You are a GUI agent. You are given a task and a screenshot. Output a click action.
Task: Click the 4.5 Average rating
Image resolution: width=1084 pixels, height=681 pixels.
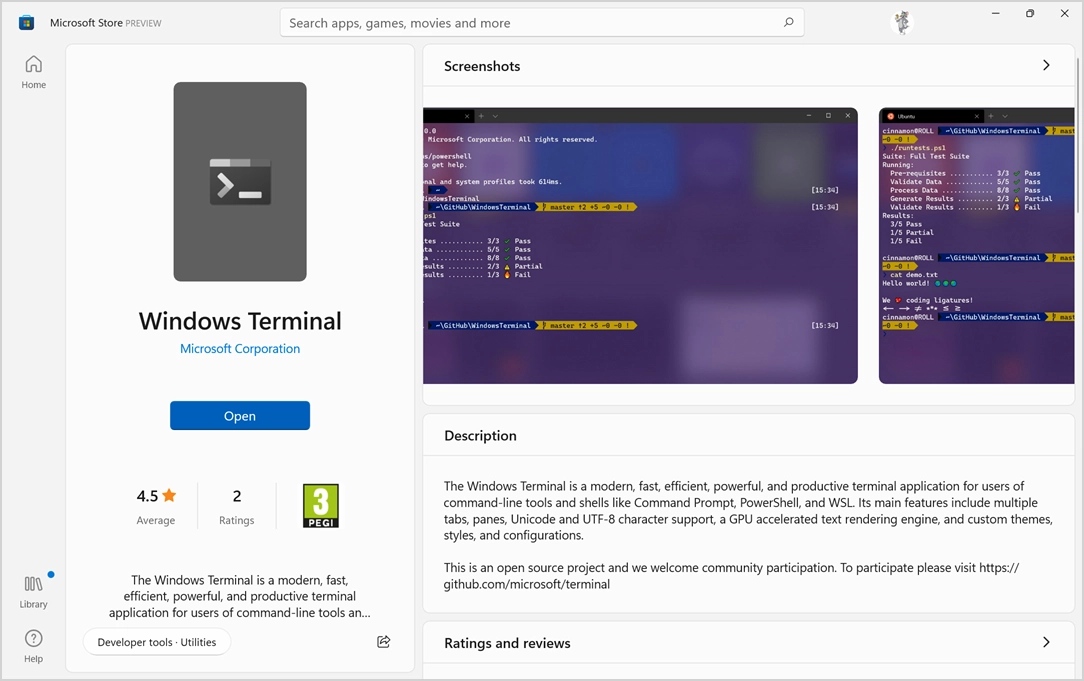coord(156,507)
